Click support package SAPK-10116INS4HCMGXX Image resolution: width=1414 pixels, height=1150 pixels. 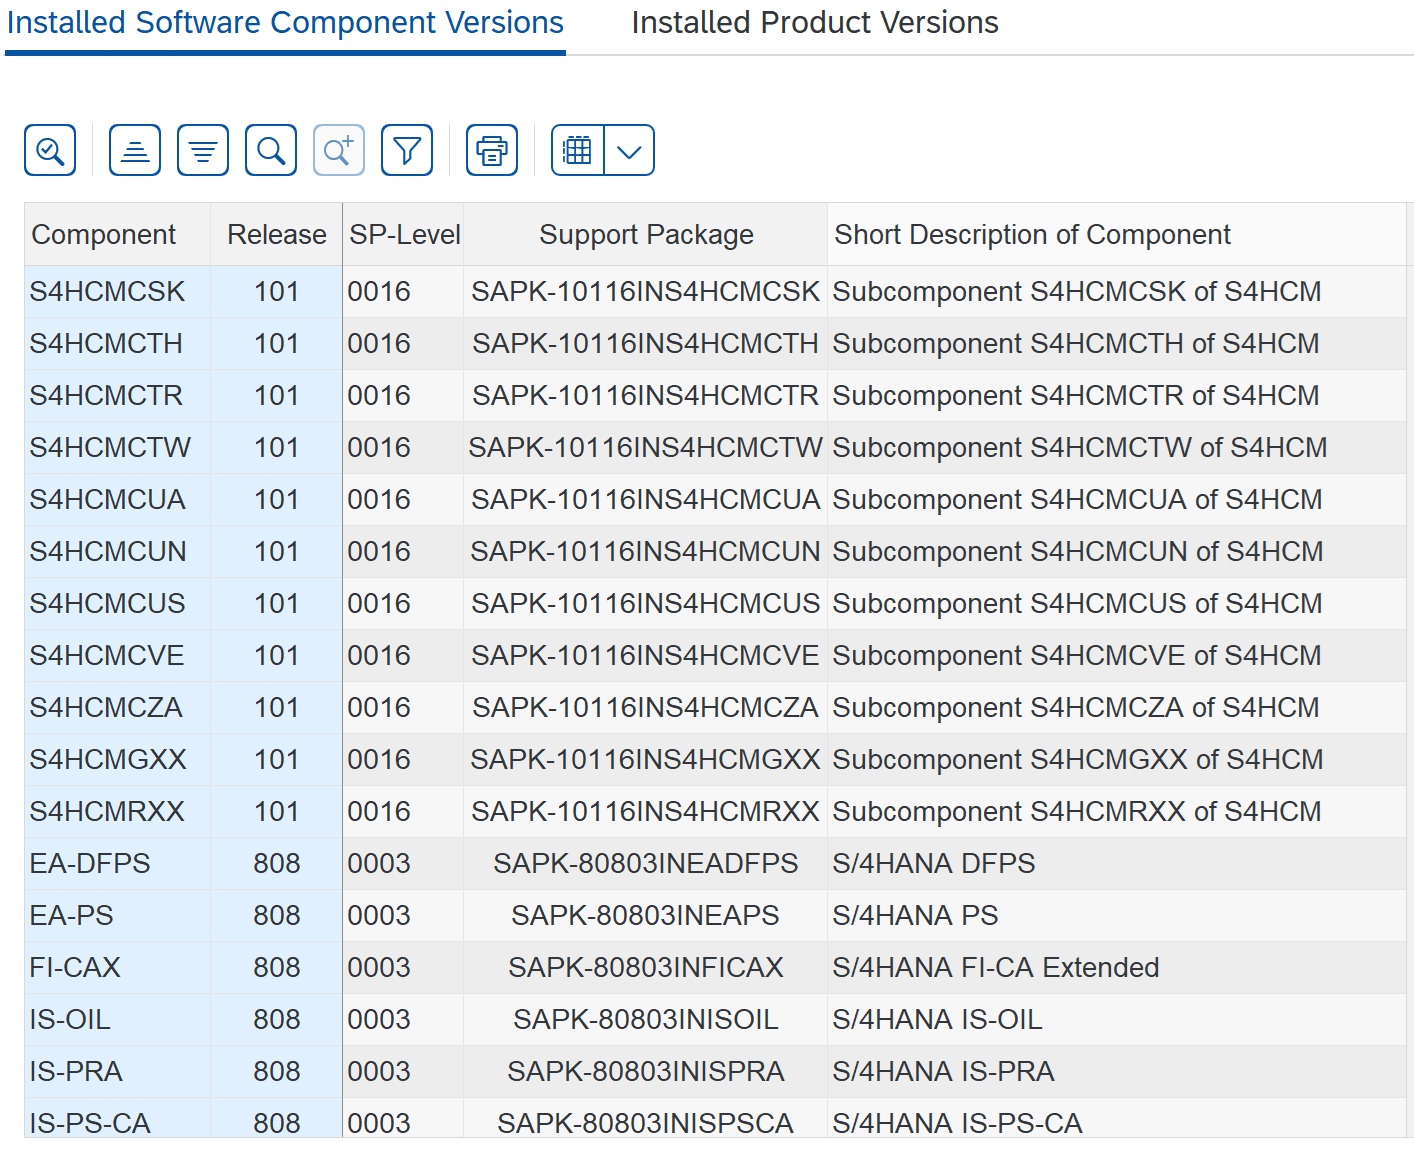click(x=646, y=759)
